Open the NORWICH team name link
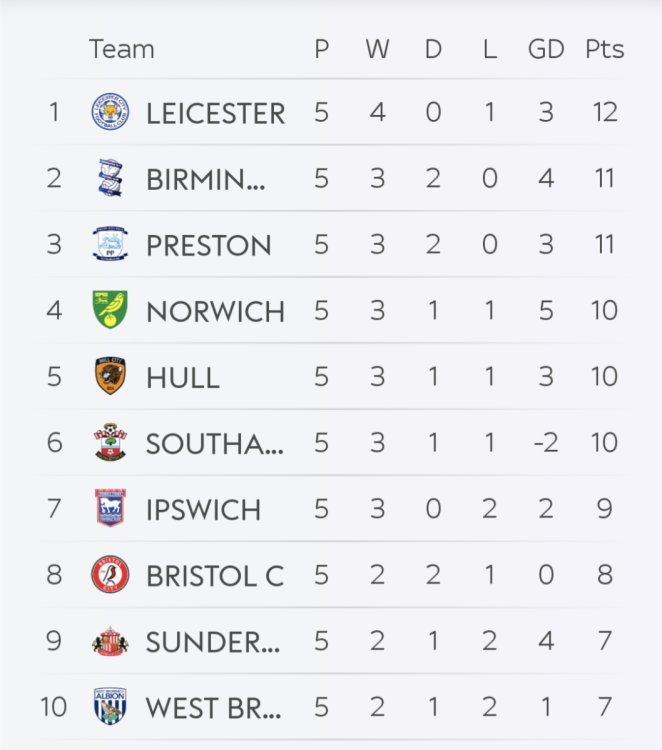The image size is (662, 750). (x=215, y=311)
